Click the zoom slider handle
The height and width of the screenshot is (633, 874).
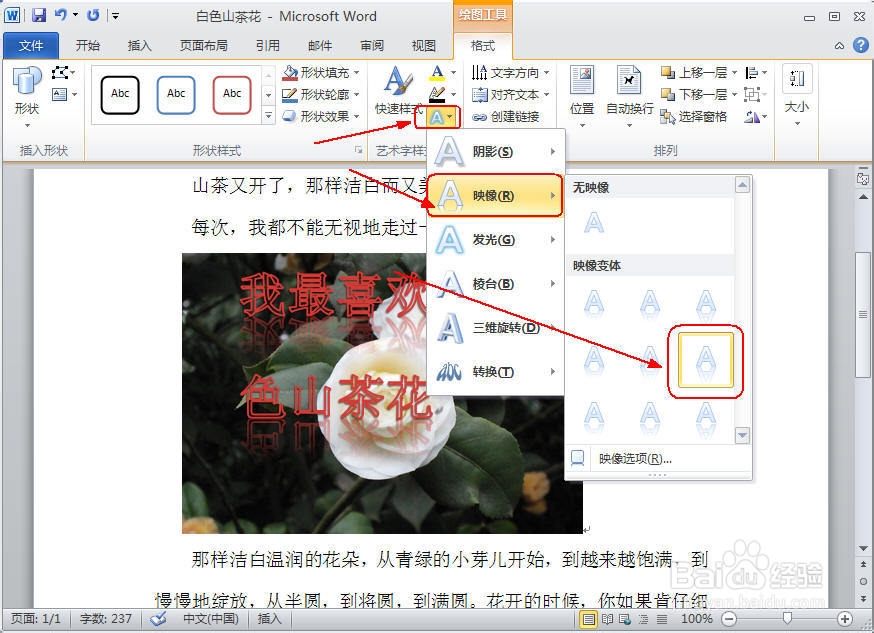pos(787,618)
